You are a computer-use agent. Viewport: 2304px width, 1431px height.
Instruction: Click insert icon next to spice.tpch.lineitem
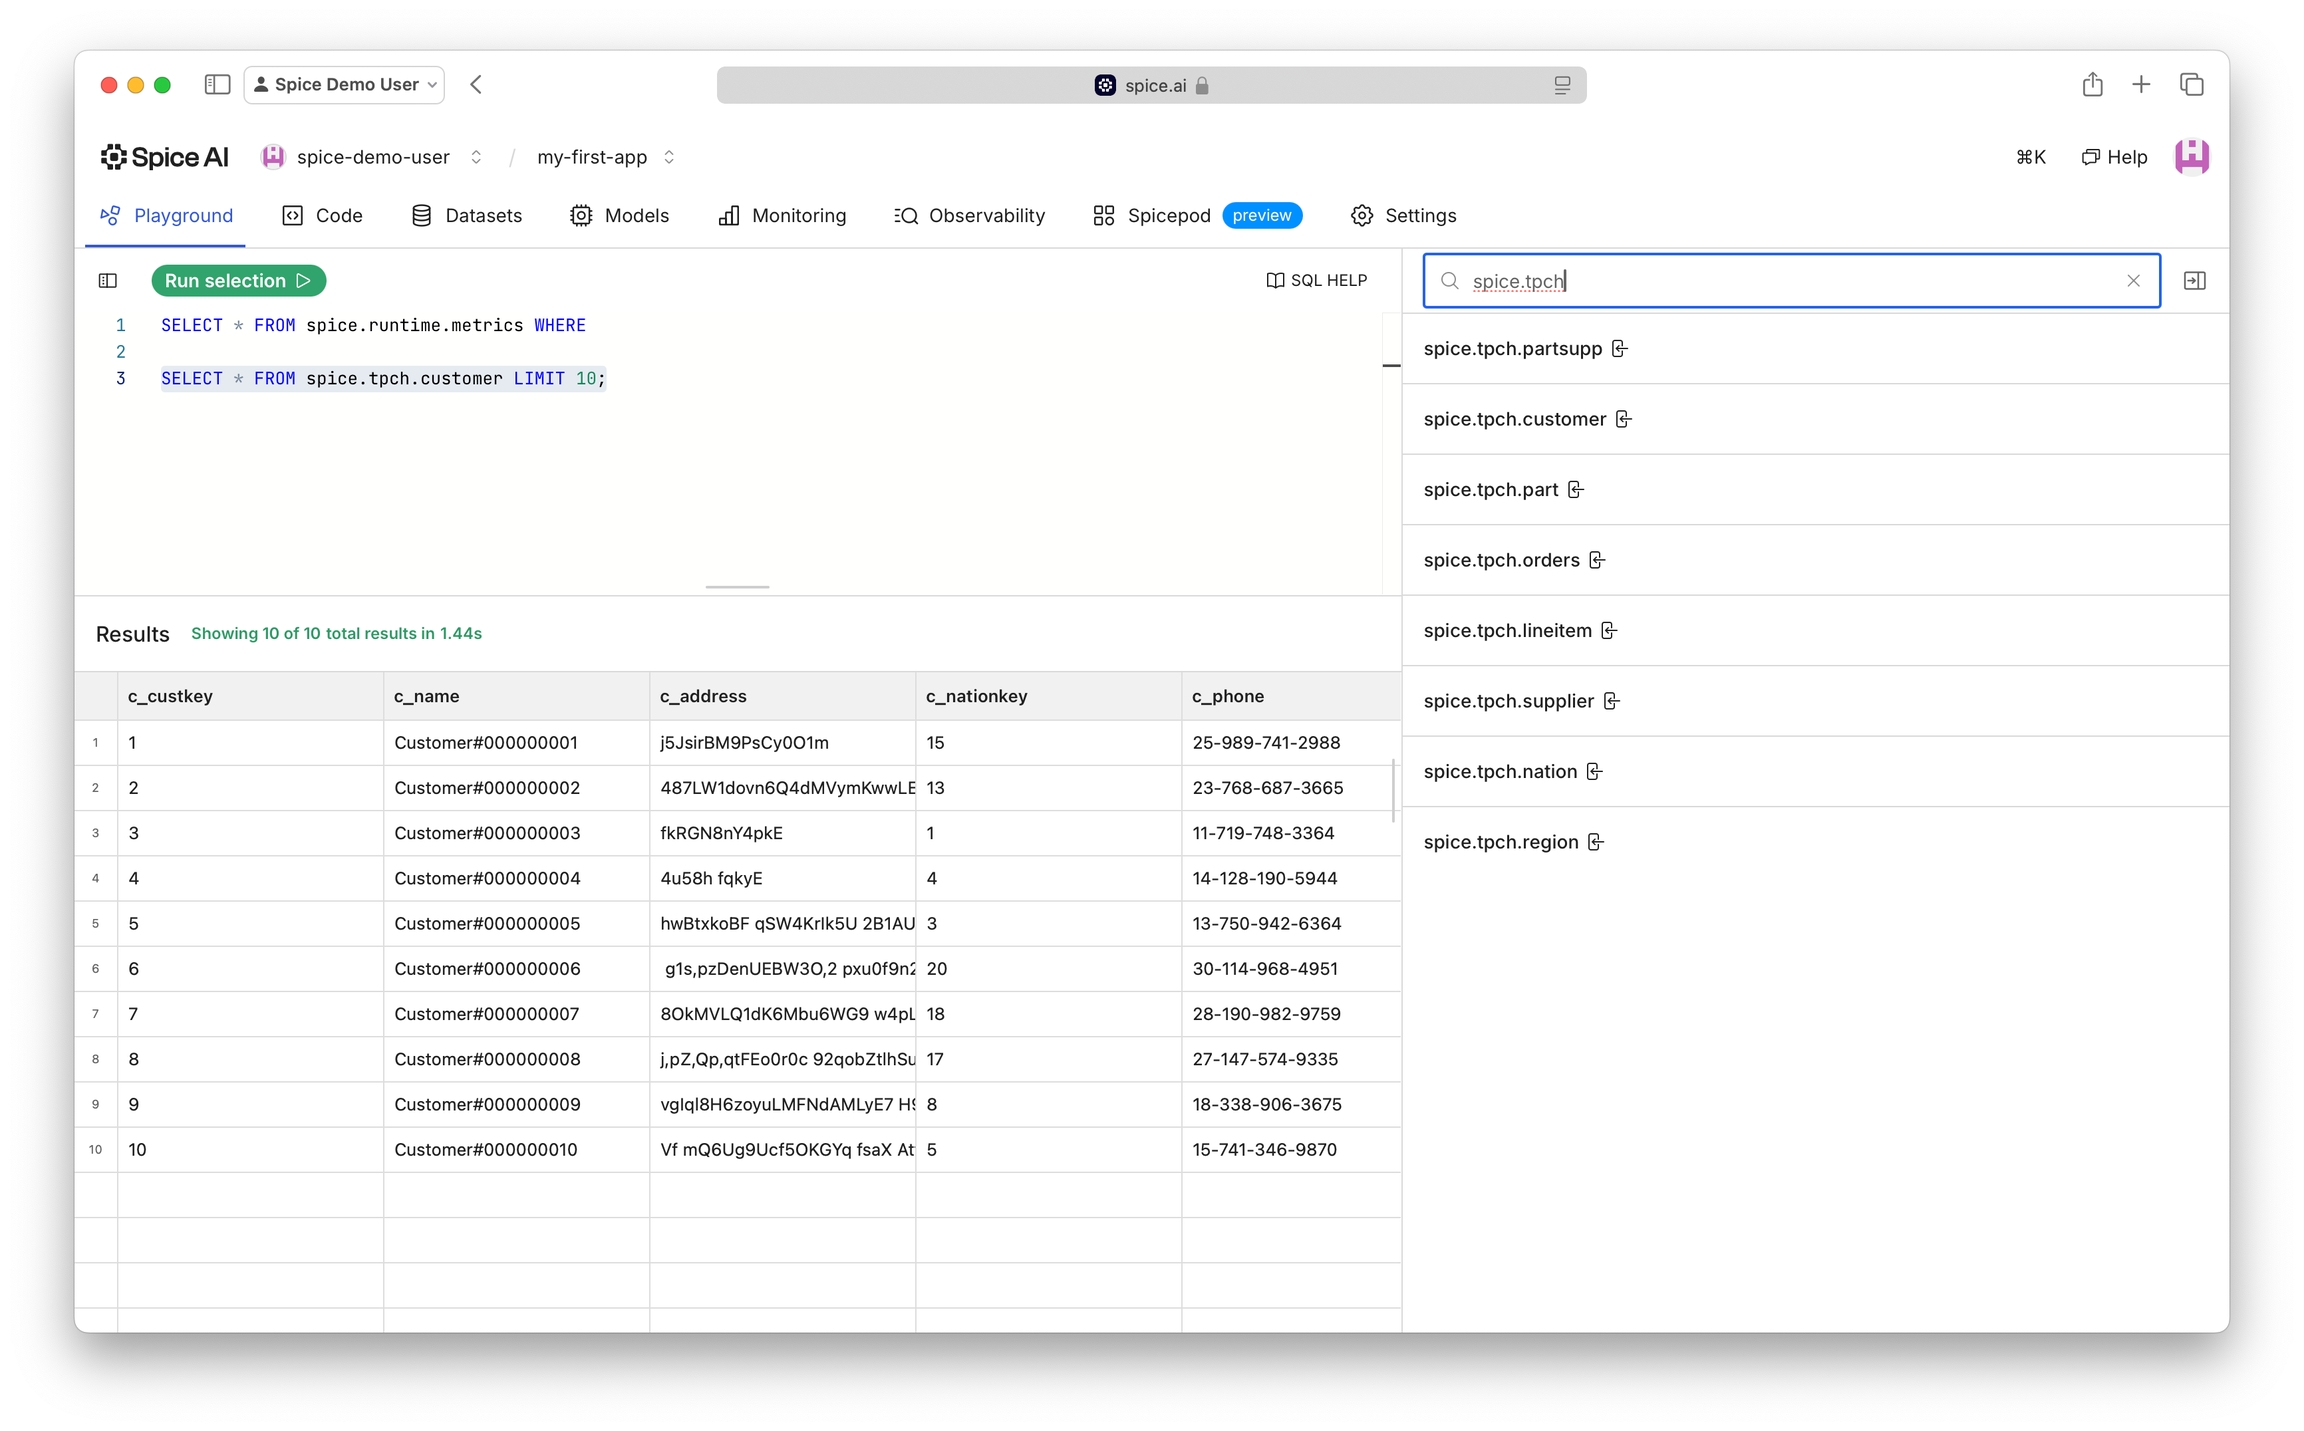click(x=1609, y=631)
